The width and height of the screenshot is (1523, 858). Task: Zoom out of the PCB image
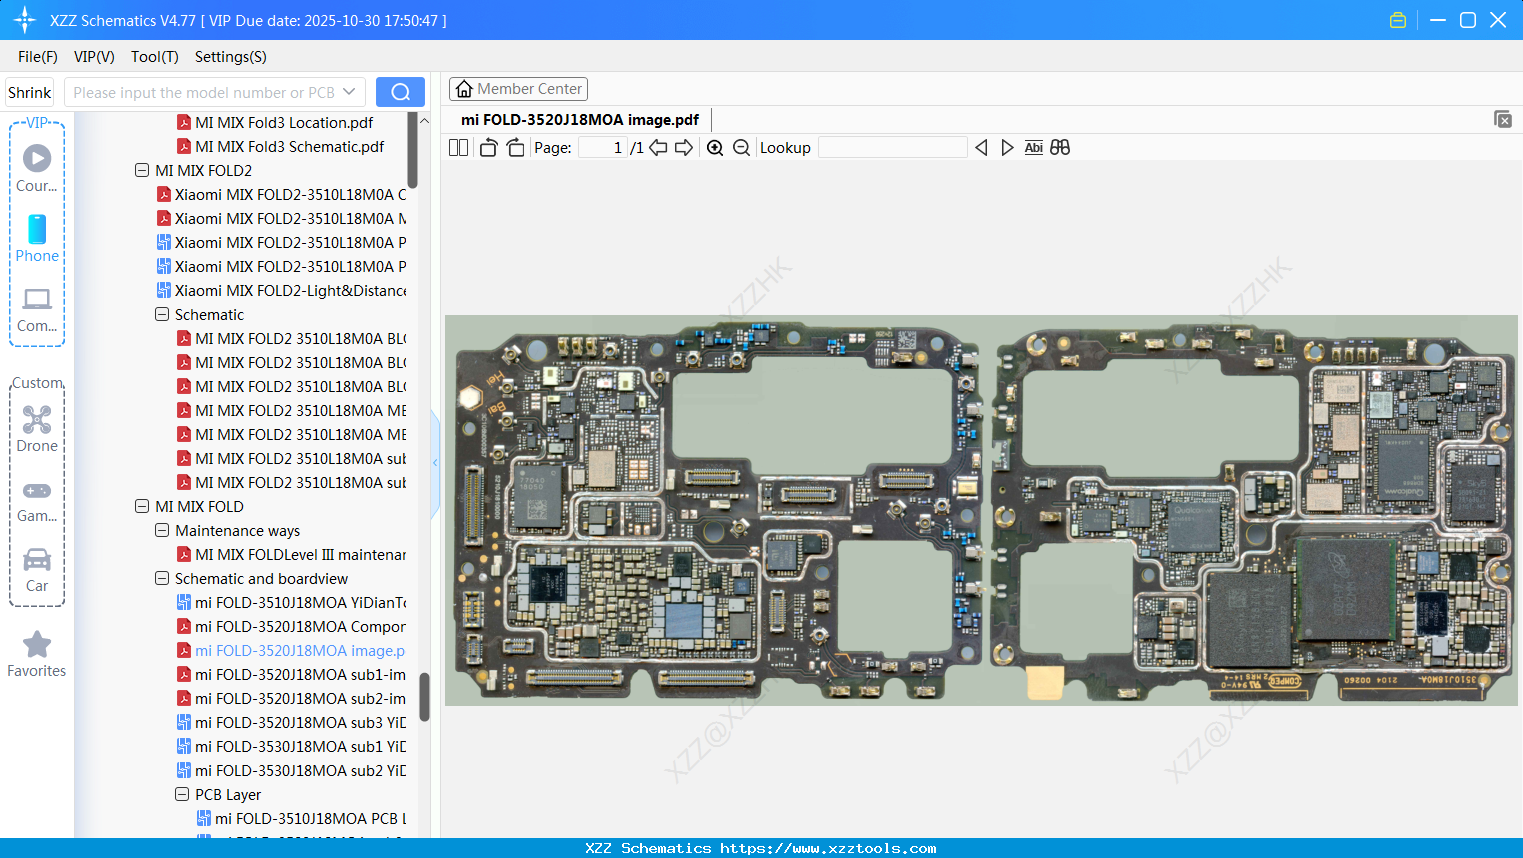741,147
